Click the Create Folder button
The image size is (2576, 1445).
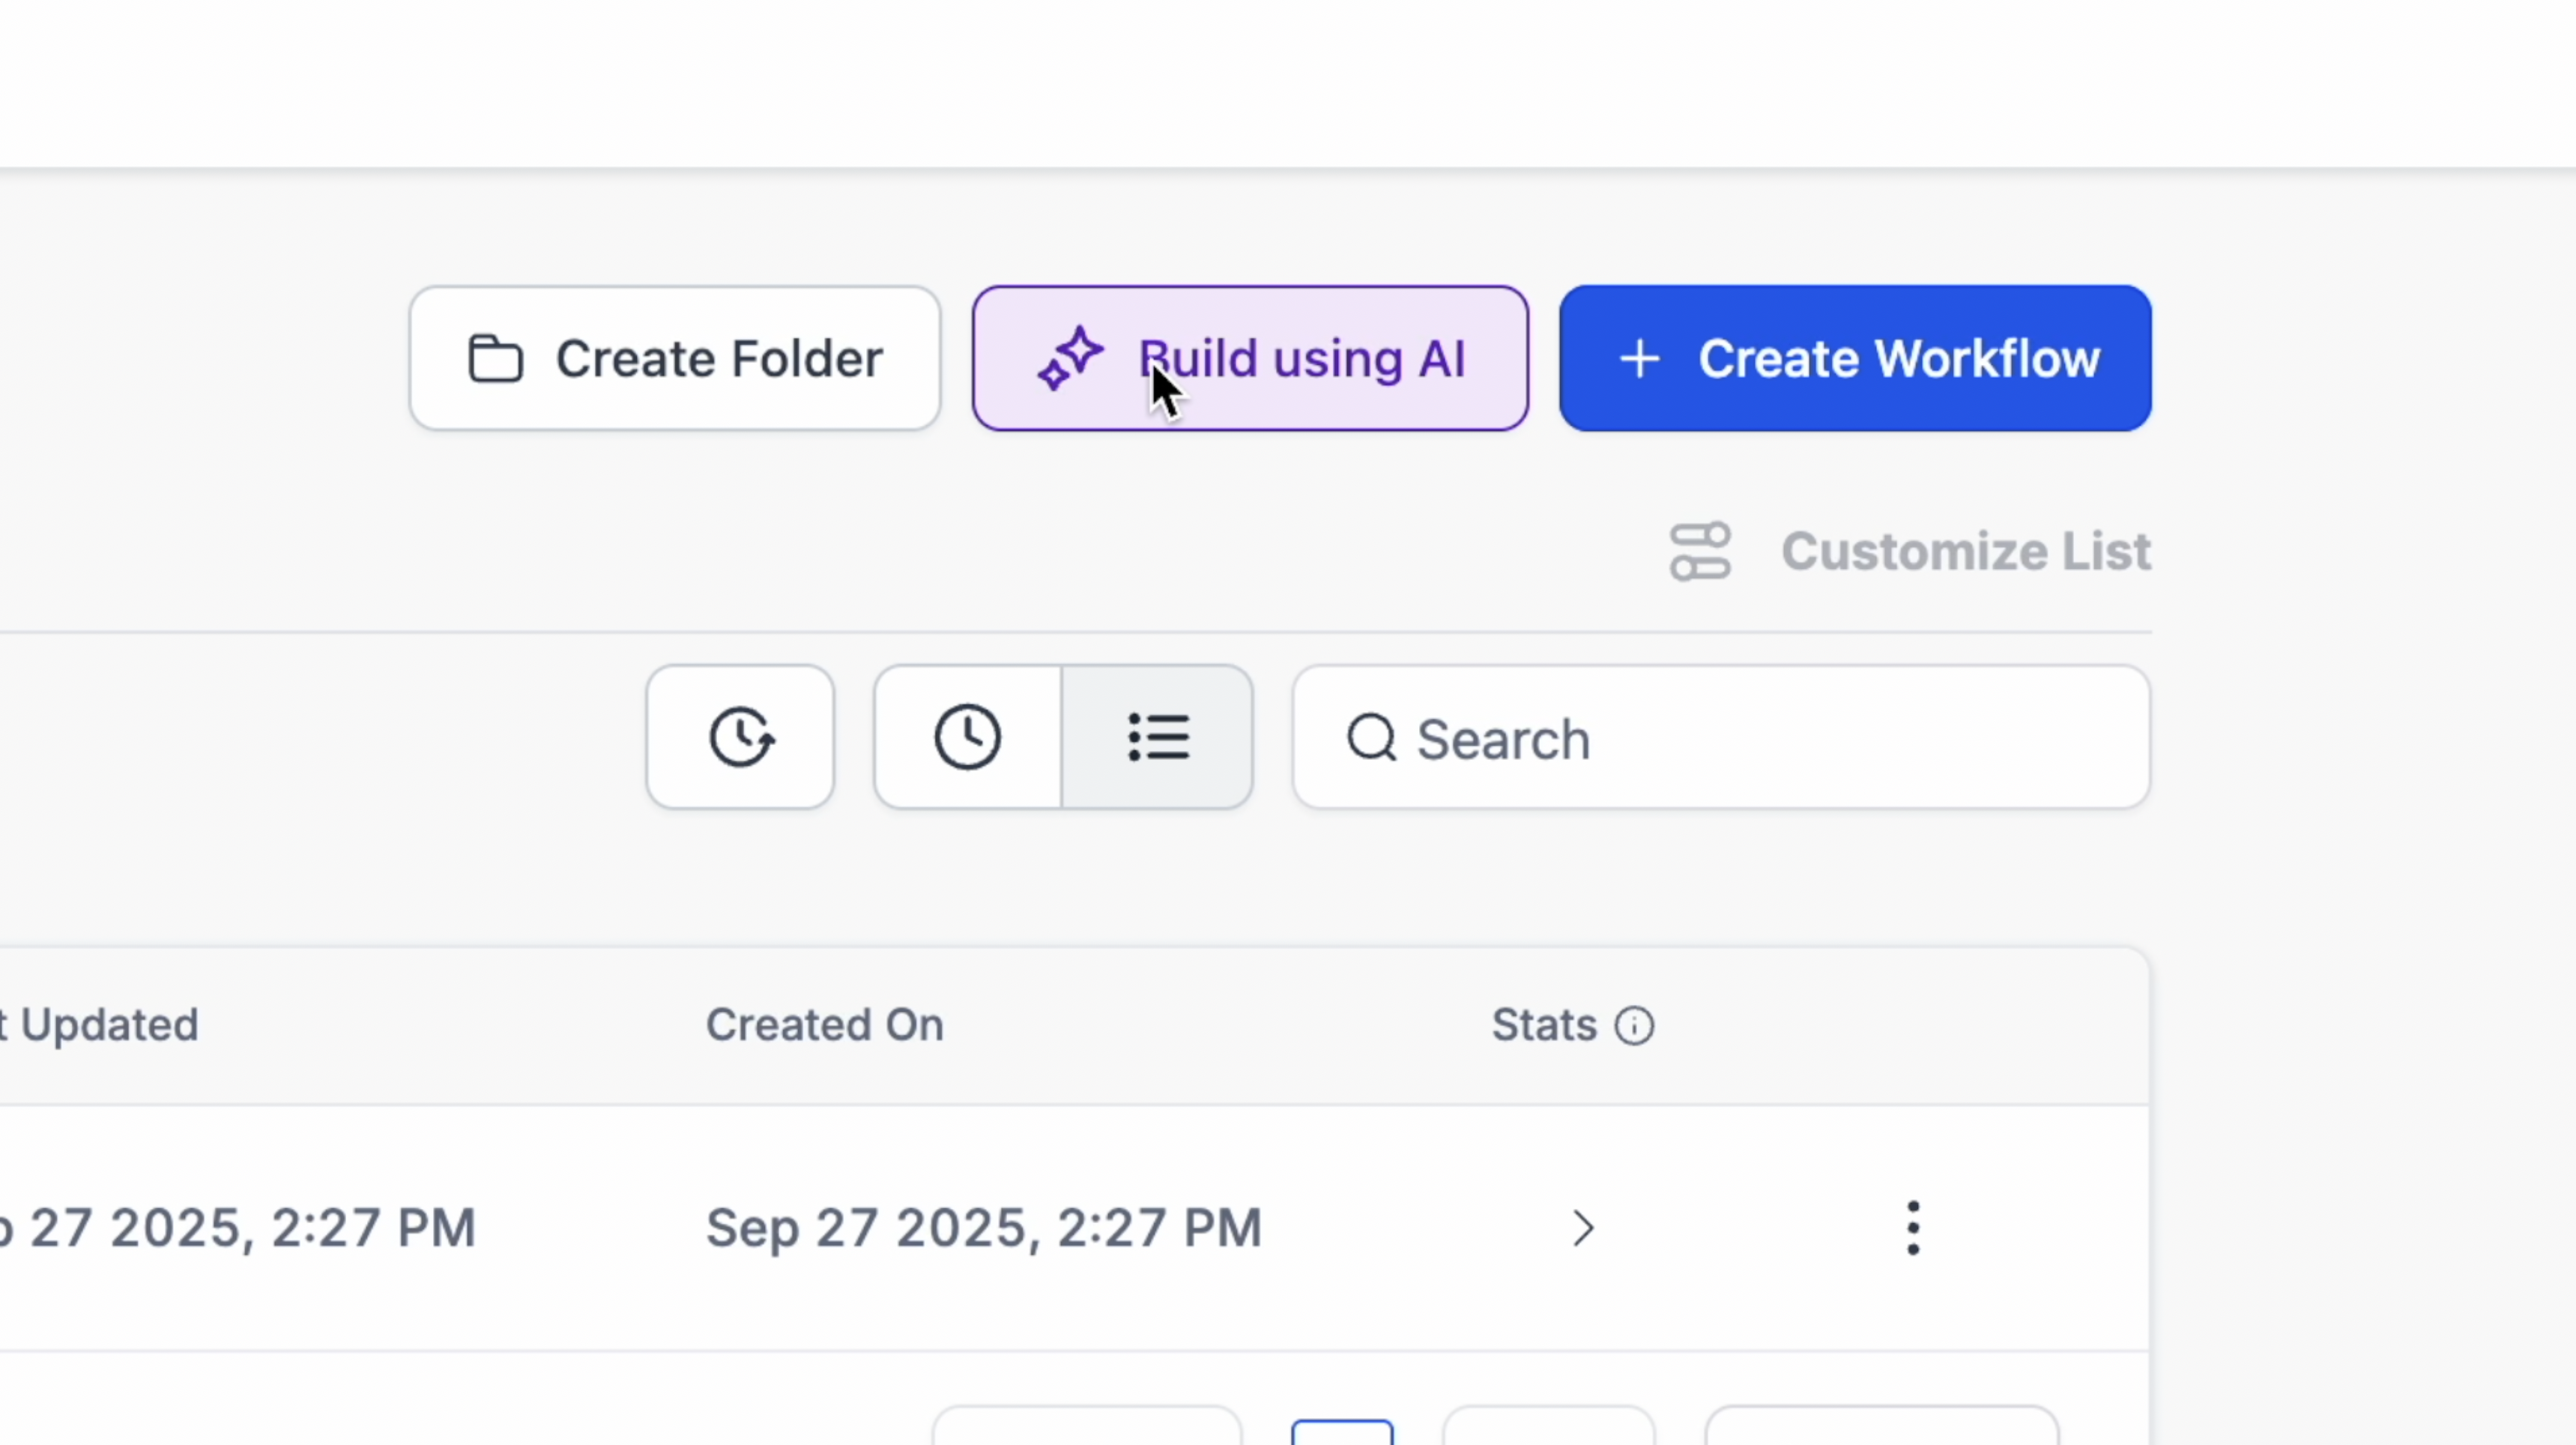pos(674,359)
